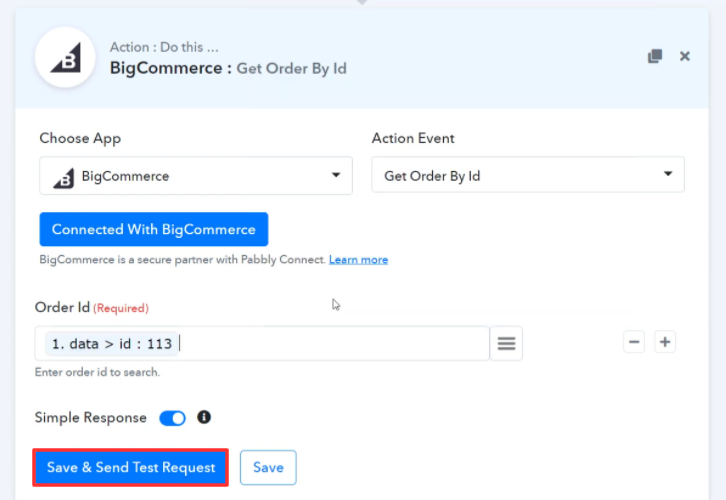Duplicate this action step via copy icon
Screen dimensions: 726x500
tap(655, 56)
